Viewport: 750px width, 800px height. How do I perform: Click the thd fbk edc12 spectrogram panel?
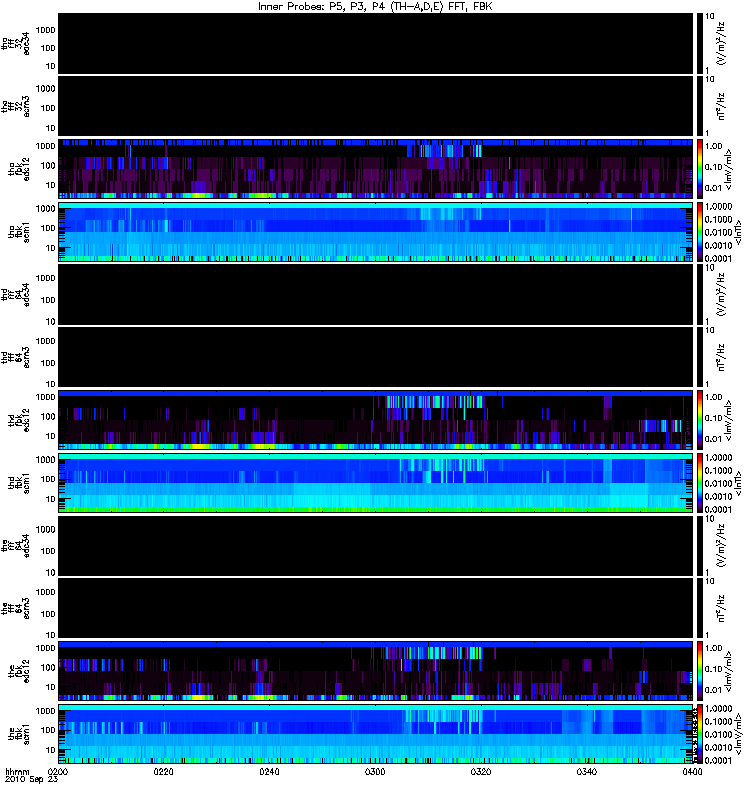tap(376, 420)
